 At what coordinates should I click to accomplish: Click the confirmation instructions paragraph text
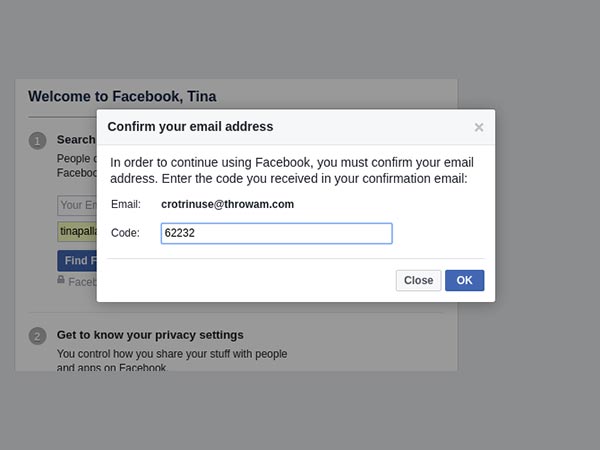tap(291, 170)
